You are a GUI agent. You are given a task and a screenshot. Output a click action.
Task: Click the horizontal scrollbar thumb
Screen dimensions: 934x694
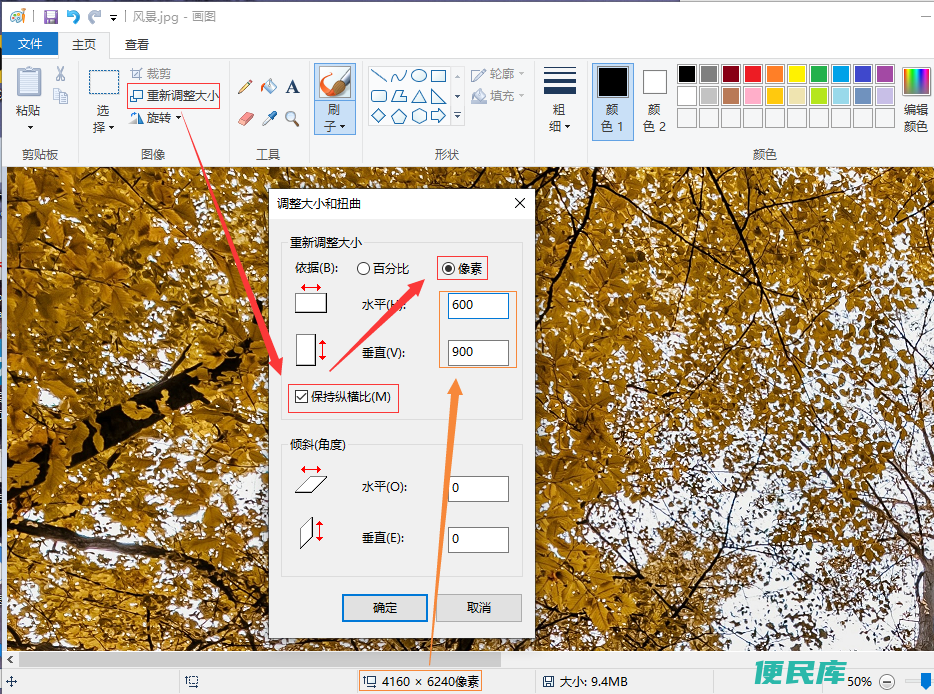pyautogui.click(x=260, y=659)
